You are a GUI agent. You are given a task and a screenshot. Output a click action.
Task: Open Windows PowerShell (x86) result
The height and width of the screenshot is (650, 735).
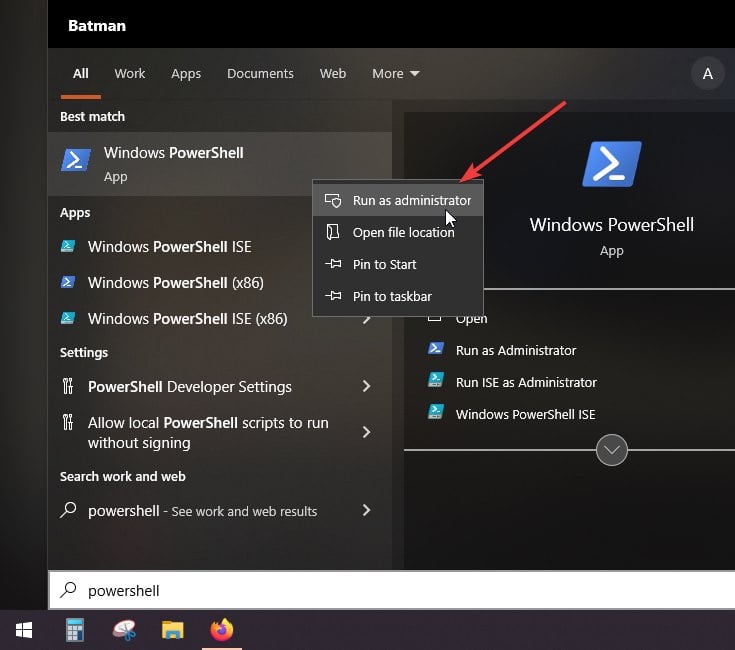click(x=176, y=283)
